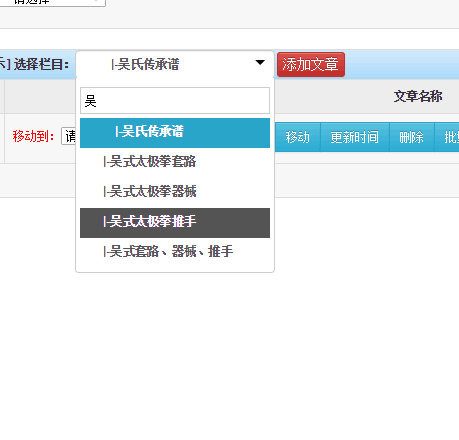Image resolution: width=459 pixels, height=440 pixels.
Task: Collapse the 吴氏传承谱 column selector box
Action: 175,64
